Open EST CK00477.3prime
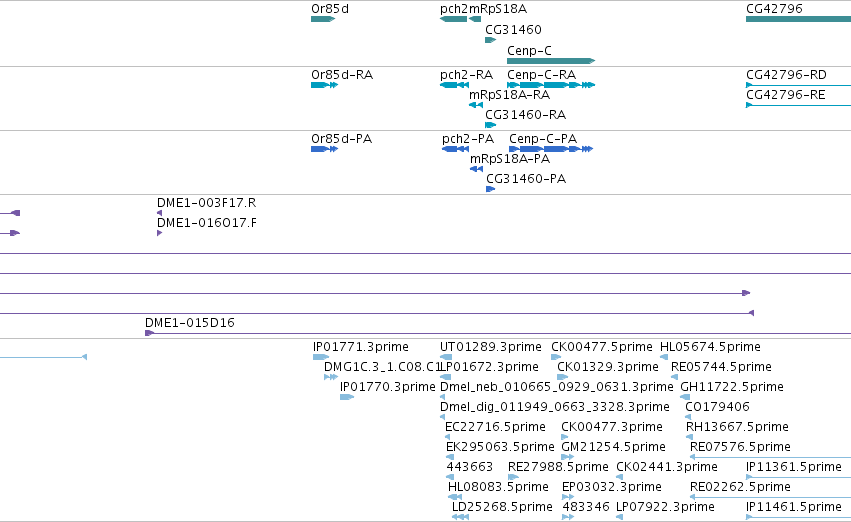Screen dimensions: 851x522 pos(564,437)
